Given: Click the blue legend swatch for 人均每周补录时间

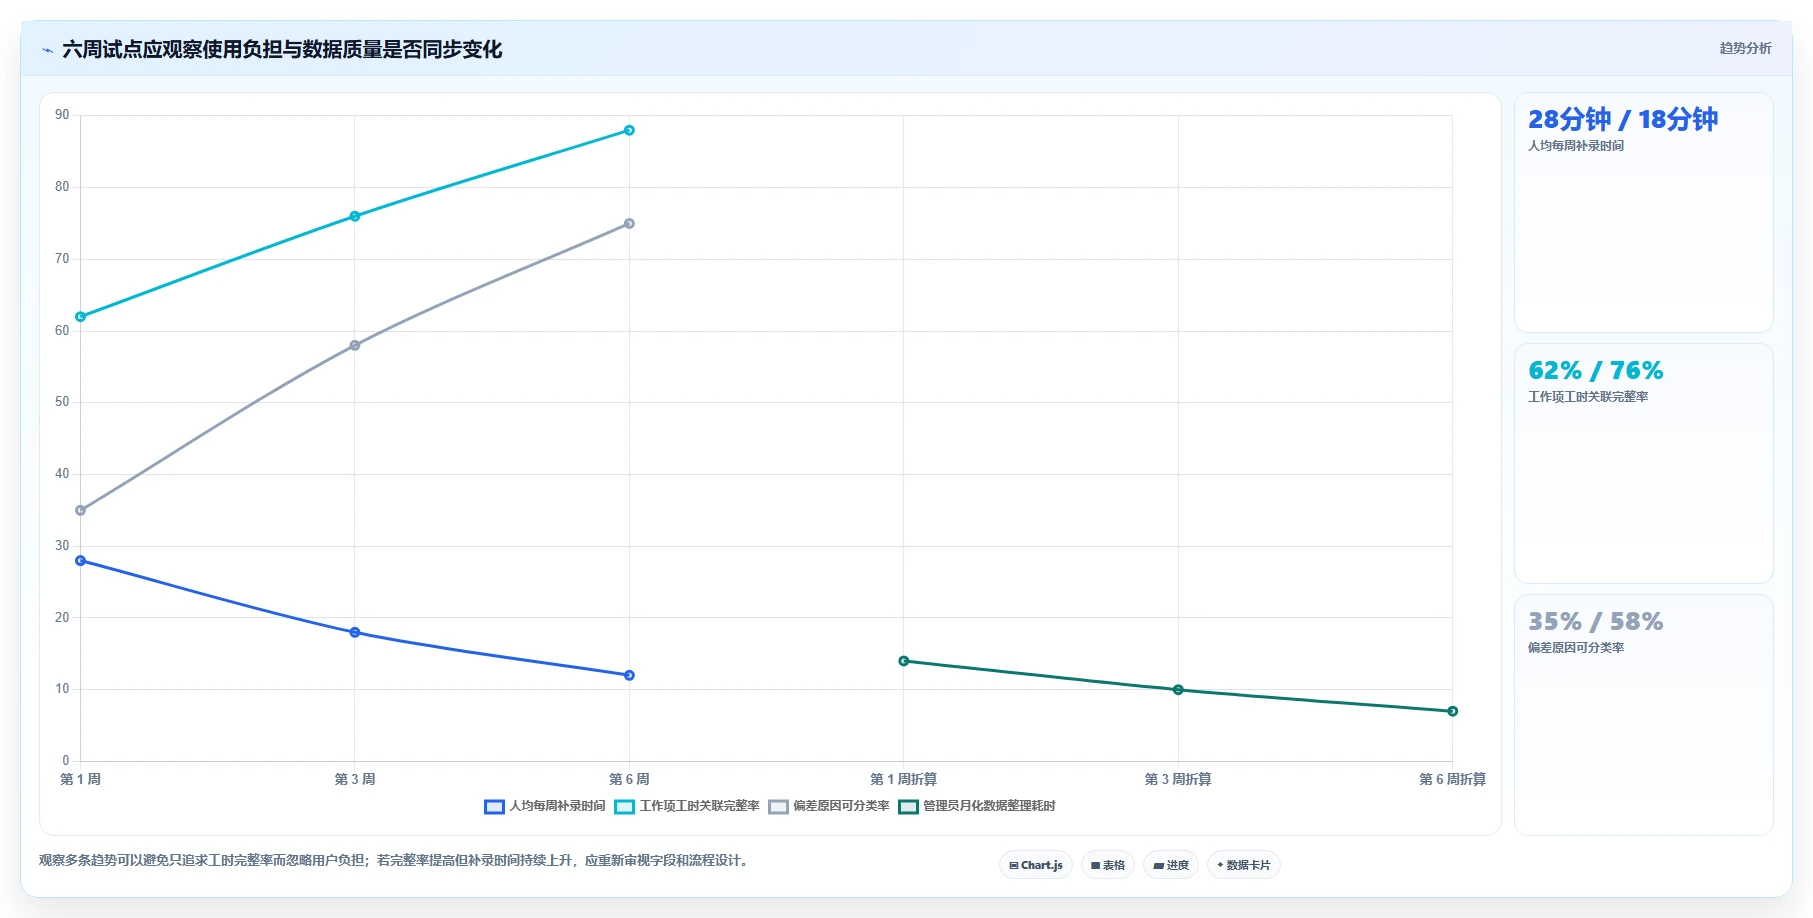Looking at the screenshot, I should (x=494, y=807).
